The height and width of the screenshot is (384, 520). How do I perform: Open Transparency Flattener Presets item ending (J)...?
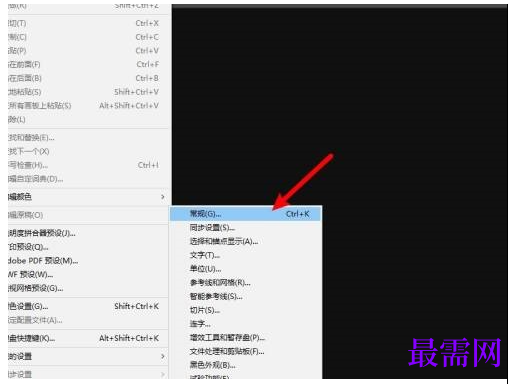pos(88,233)
